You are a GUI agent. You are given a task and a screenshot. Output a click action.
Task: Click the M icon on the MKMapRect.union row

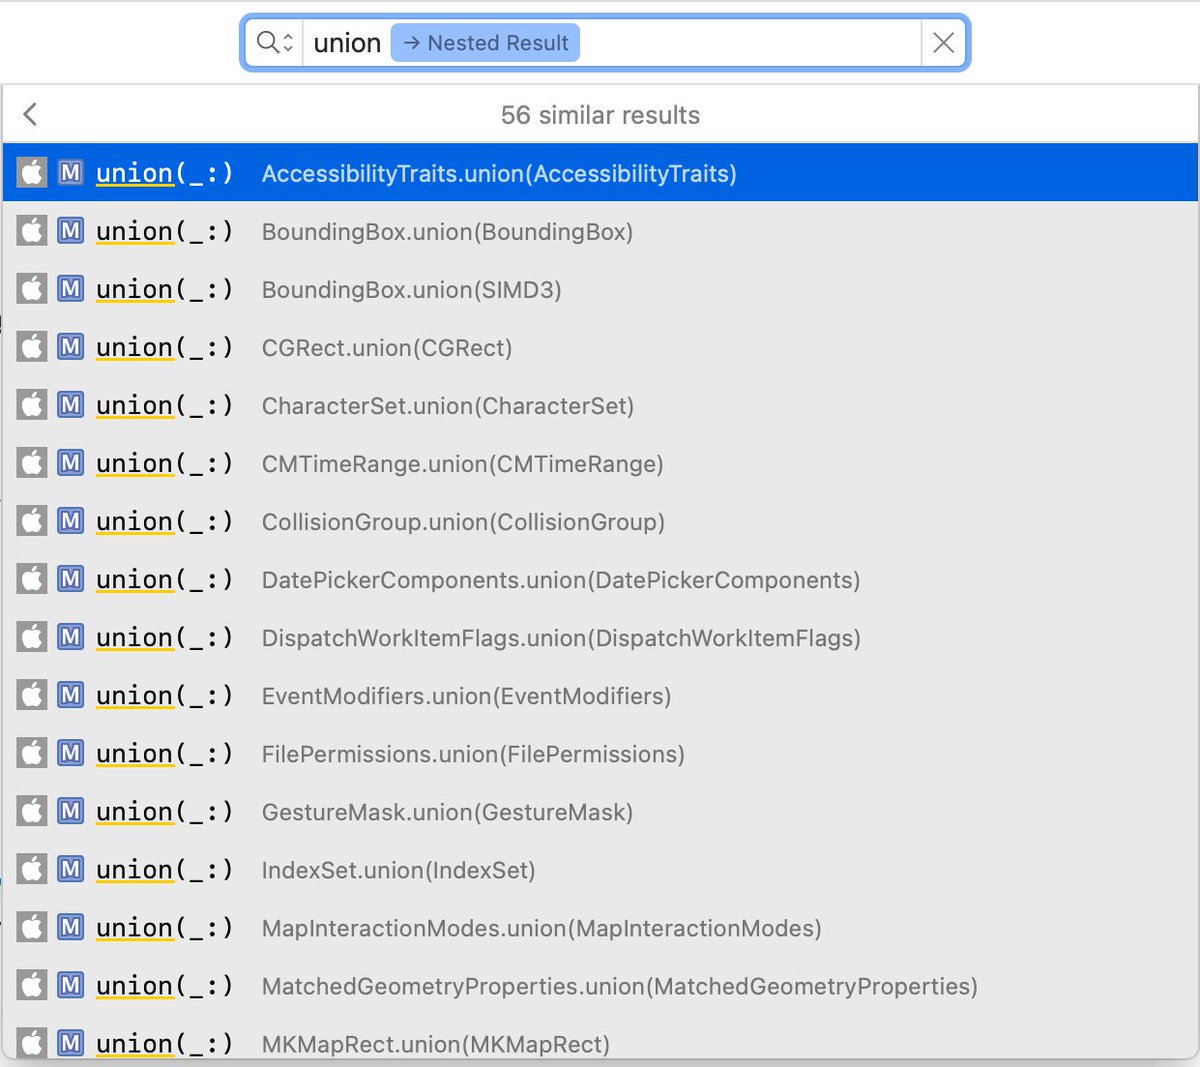click(68, 1043)
